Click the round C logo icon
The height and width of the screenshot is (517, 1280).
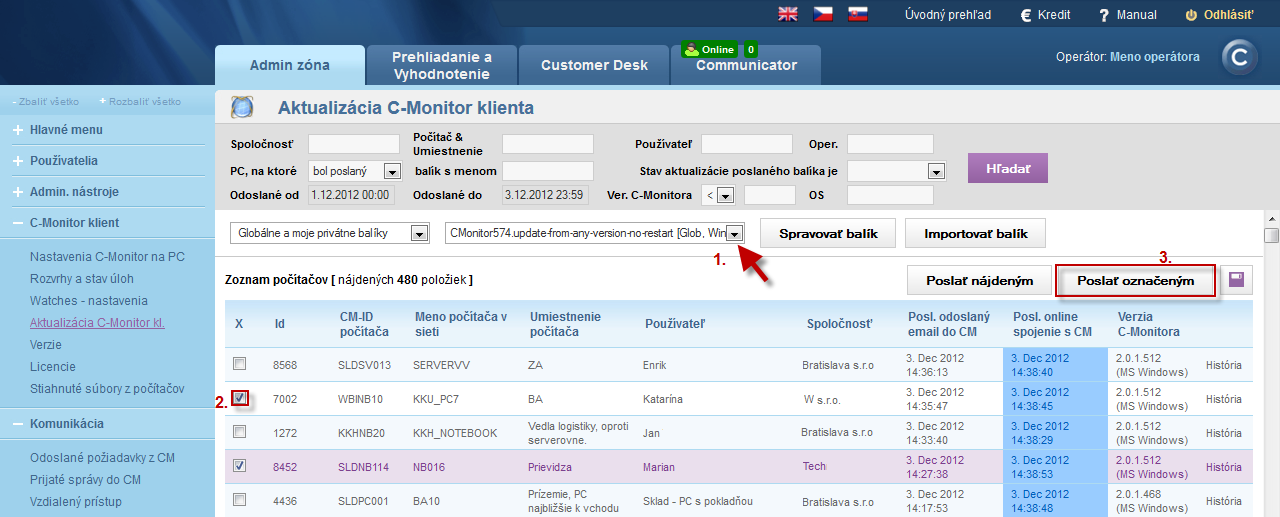[x=1240, y=58]
